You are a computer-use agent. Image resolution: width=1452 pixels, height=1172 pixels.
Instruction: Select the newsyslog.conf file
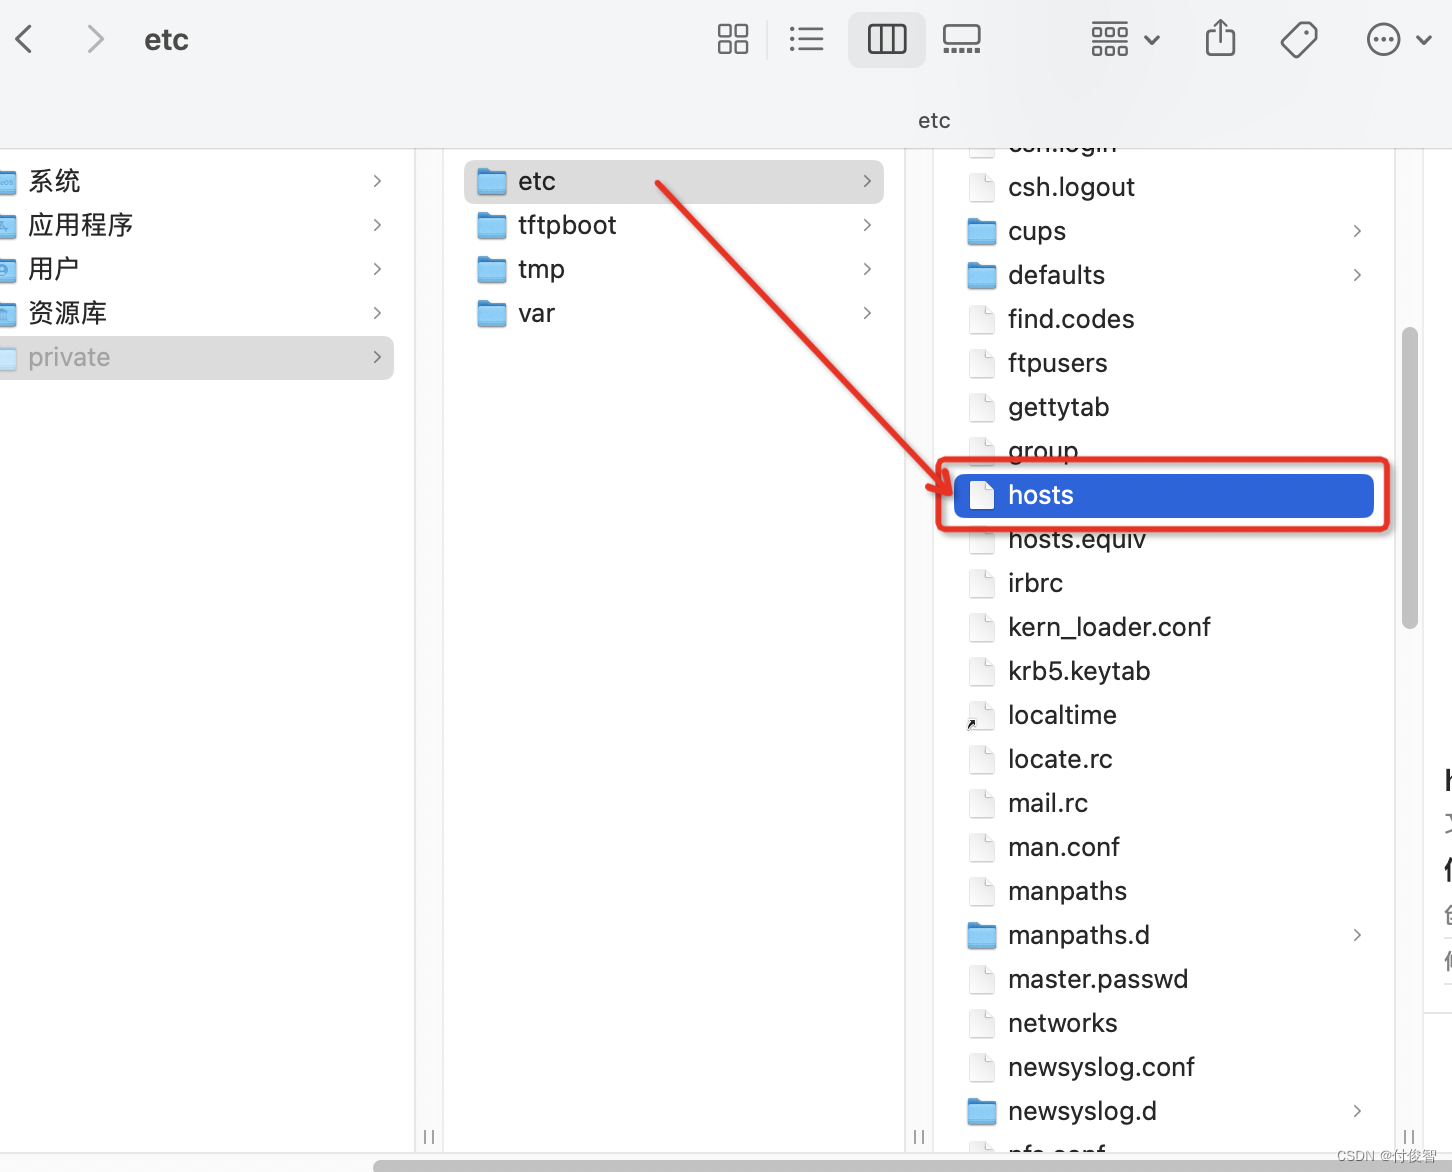tap(1164, 1067)
